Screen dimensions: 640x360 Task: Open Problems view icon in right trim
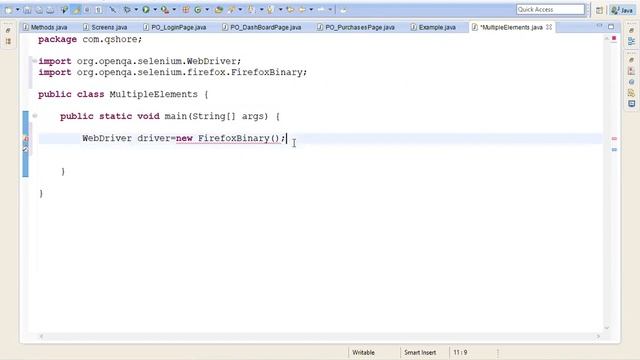[x=631, y=71]
